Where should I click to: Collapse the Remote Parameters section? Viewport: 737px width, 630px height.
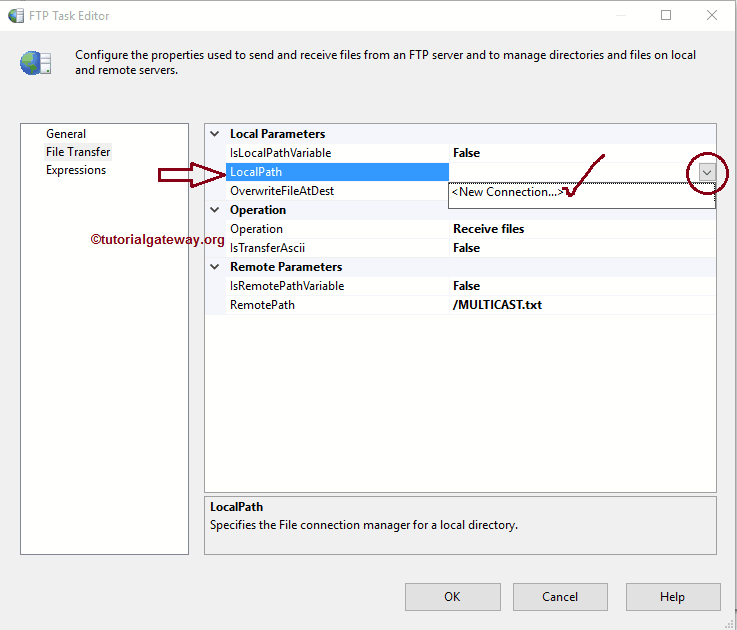click(x=214, y=267)
